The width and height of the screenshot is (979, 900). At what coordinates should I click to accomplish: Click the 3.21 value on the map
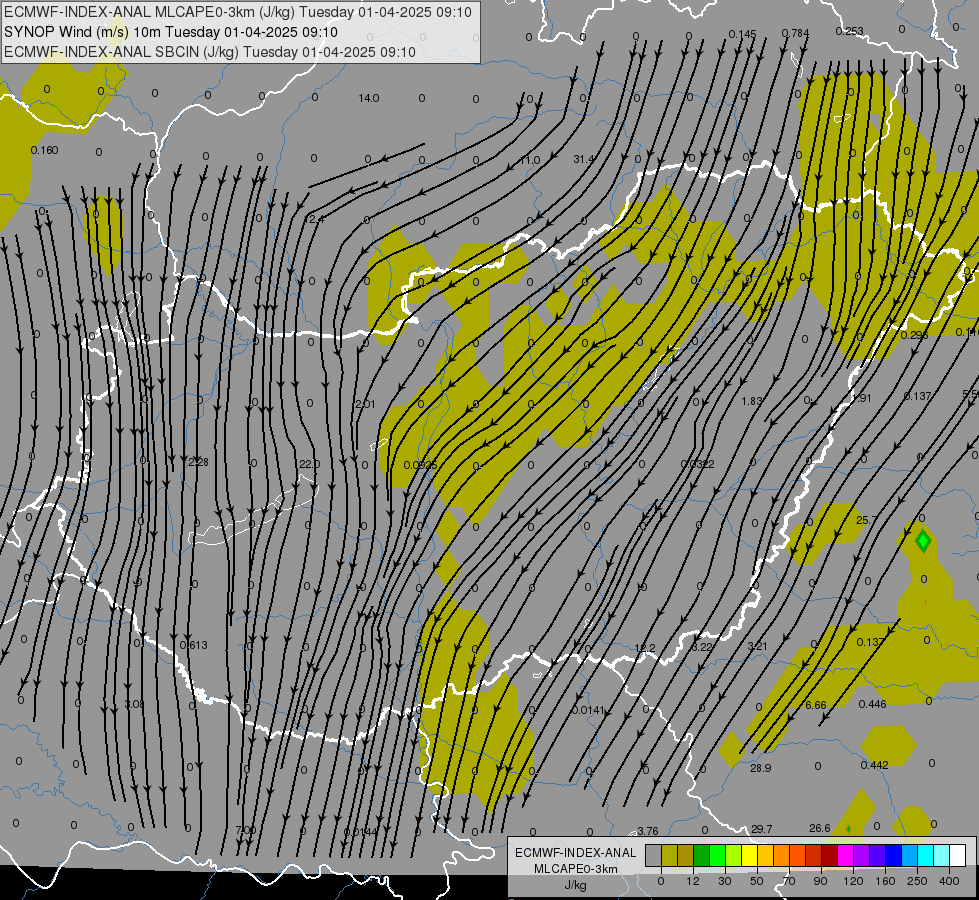click(x=757, y=646)
